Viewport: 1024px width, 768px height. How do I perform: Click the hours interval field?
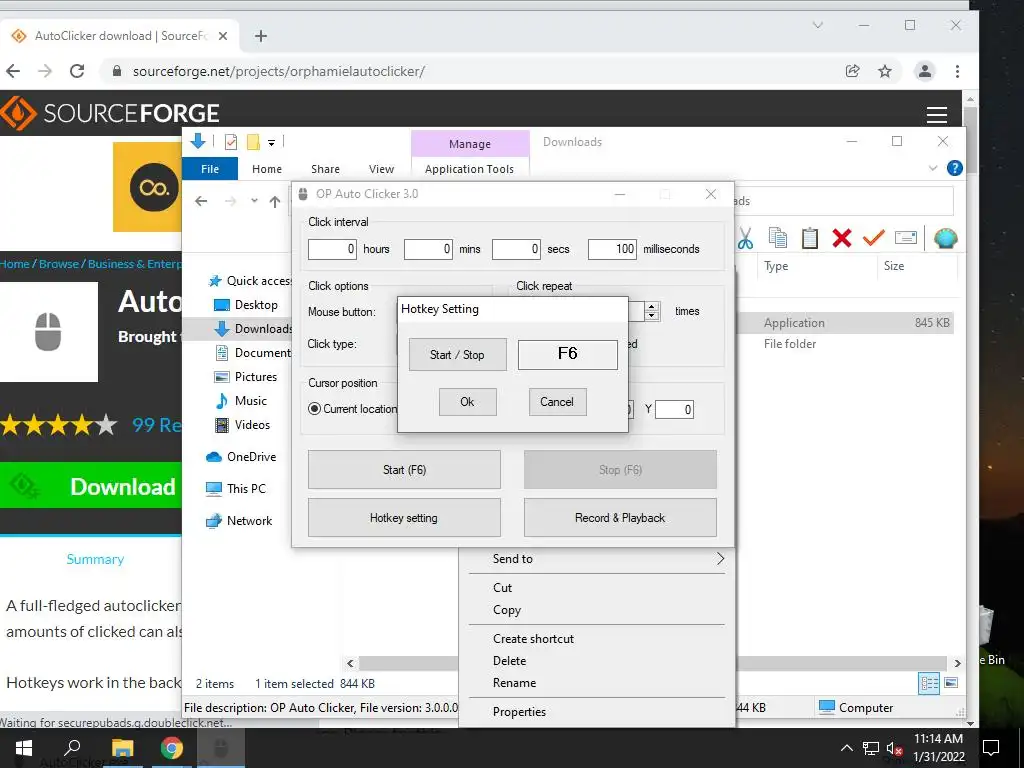(x=332, y=249)
